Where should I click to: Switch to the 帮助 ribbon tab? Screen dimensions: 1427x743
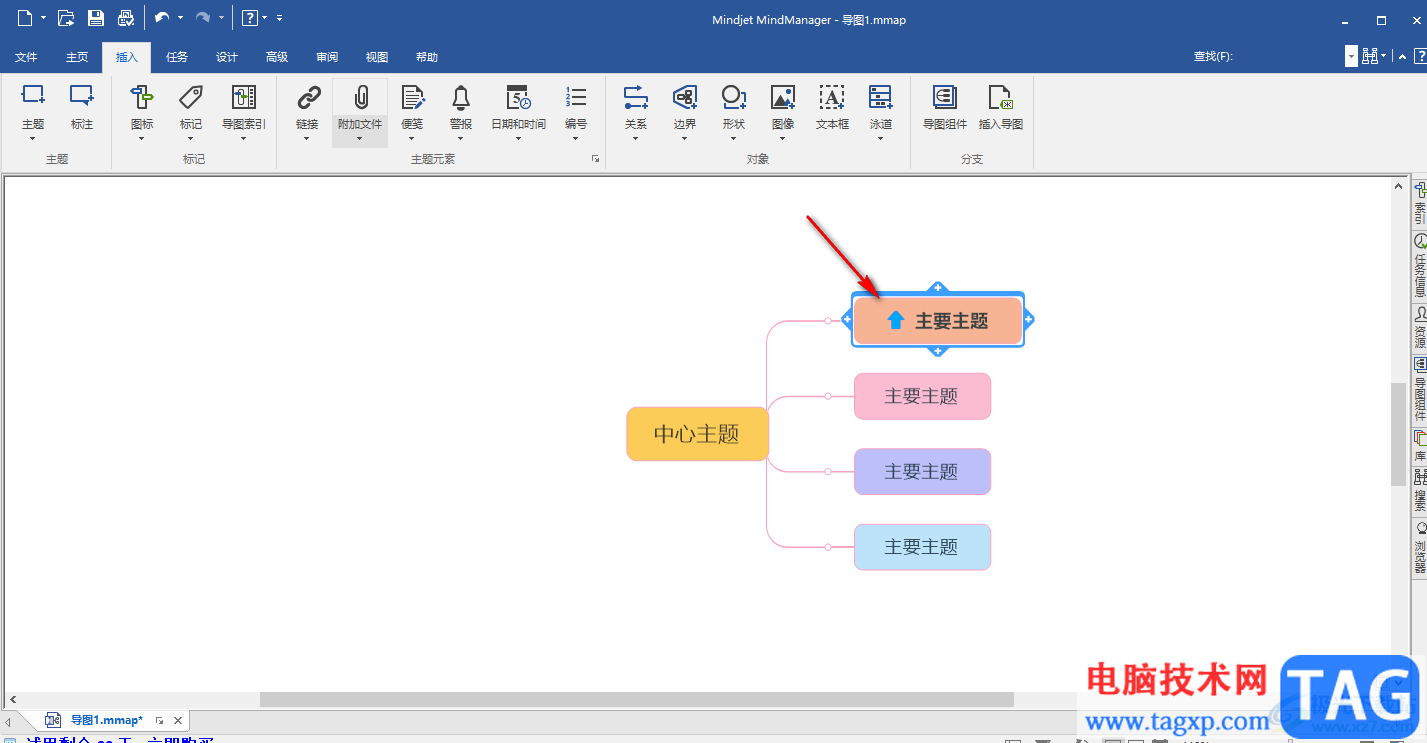click(x=427, y=57)
